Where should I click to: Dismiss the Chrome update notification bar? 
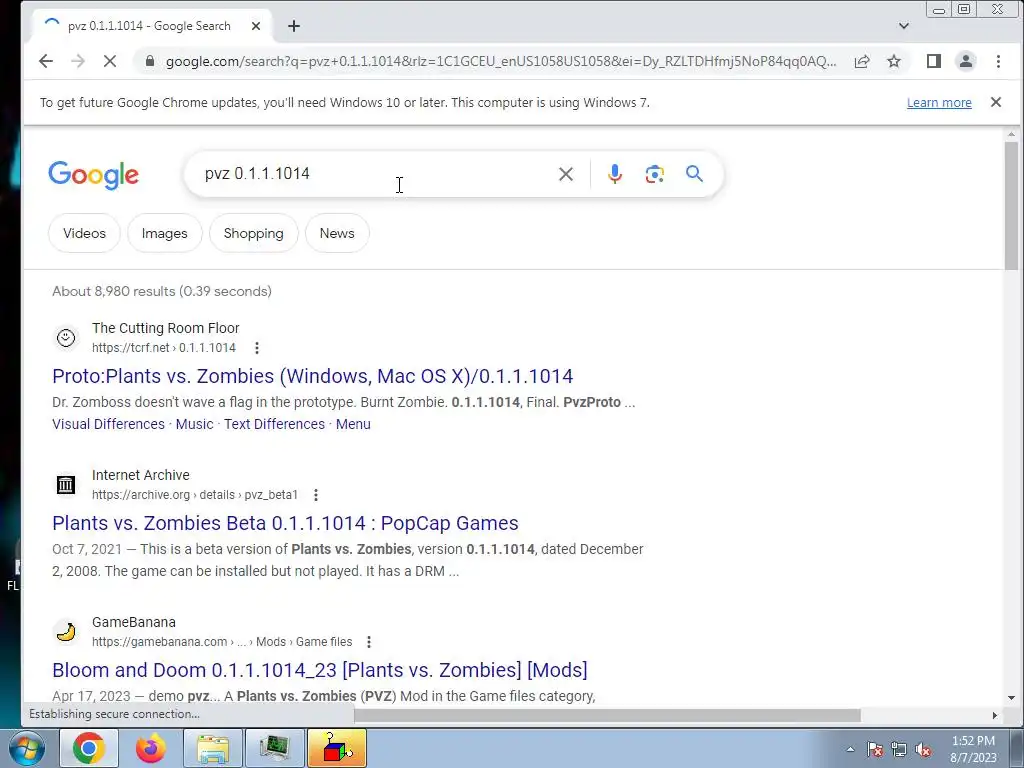[x=996, y=102]
